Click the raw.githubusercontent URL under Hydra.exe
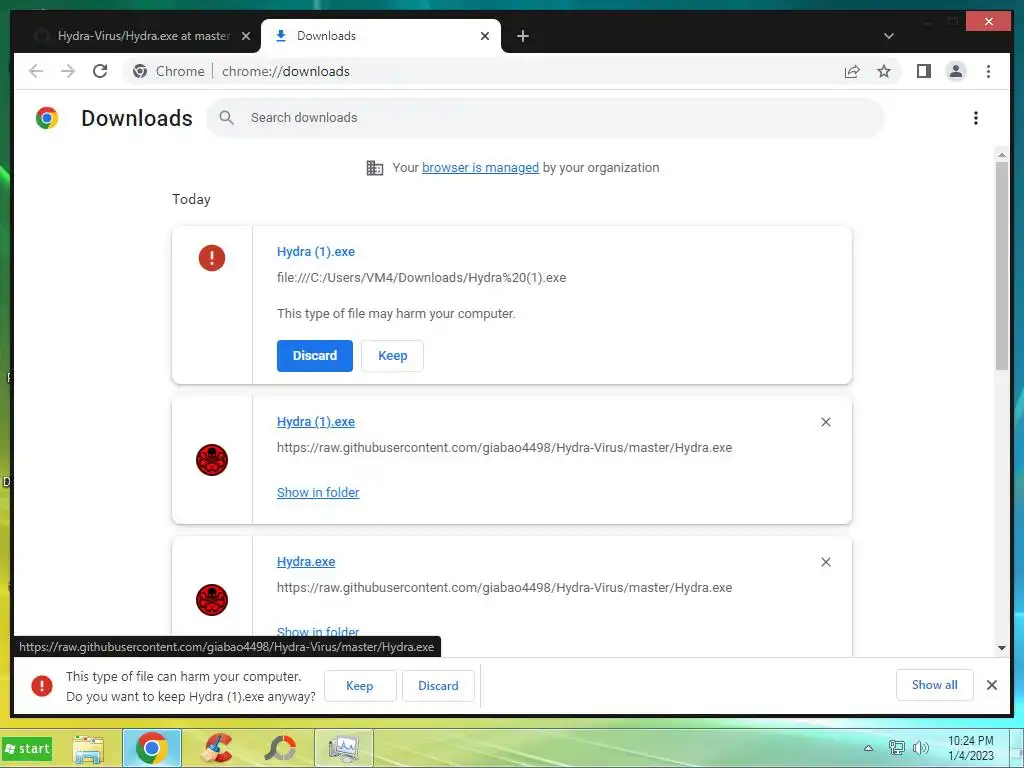Screen dimensions: 1024x768 point(504,588)
